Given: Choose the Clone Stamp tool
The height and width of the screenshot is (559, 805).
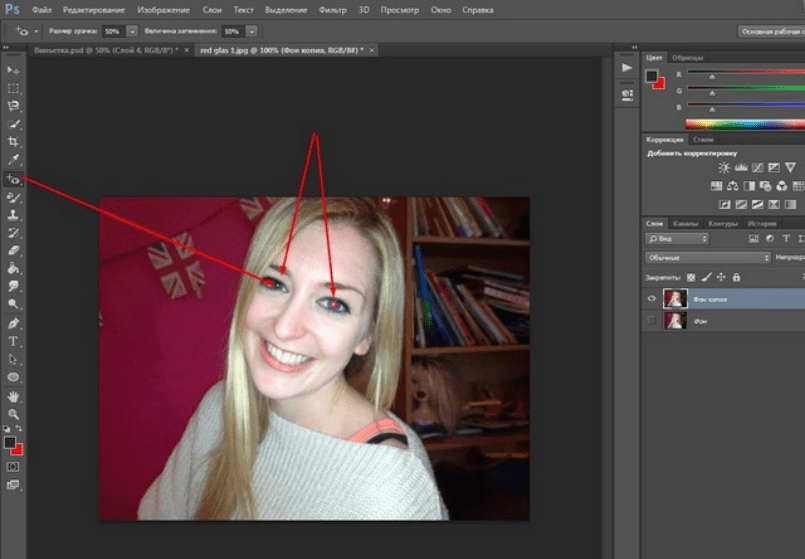Looking at the screenshot, I should (x=14, y=214).
